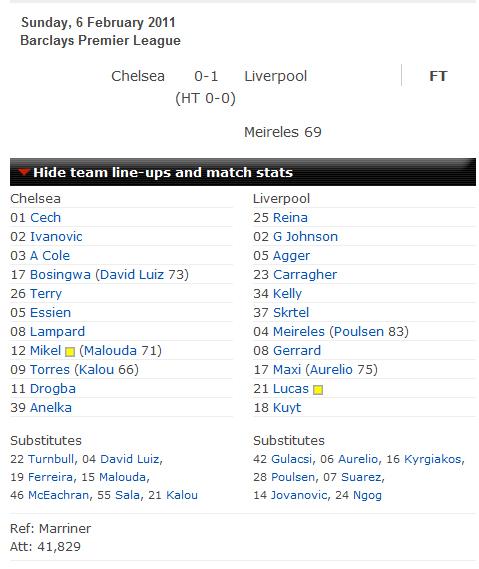Click Malouda substitution link next to Mikel
The image size is (479, 569).
110,351
